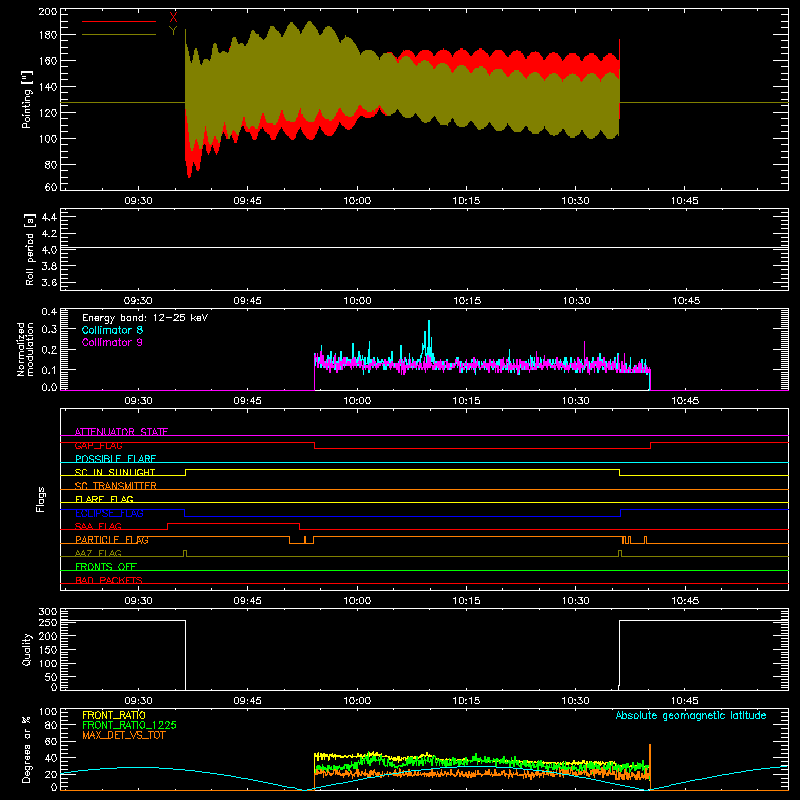This screenshot has width=800, height=800.
Task: Click the "Quality" y-axis title
Action: point(27,649)
